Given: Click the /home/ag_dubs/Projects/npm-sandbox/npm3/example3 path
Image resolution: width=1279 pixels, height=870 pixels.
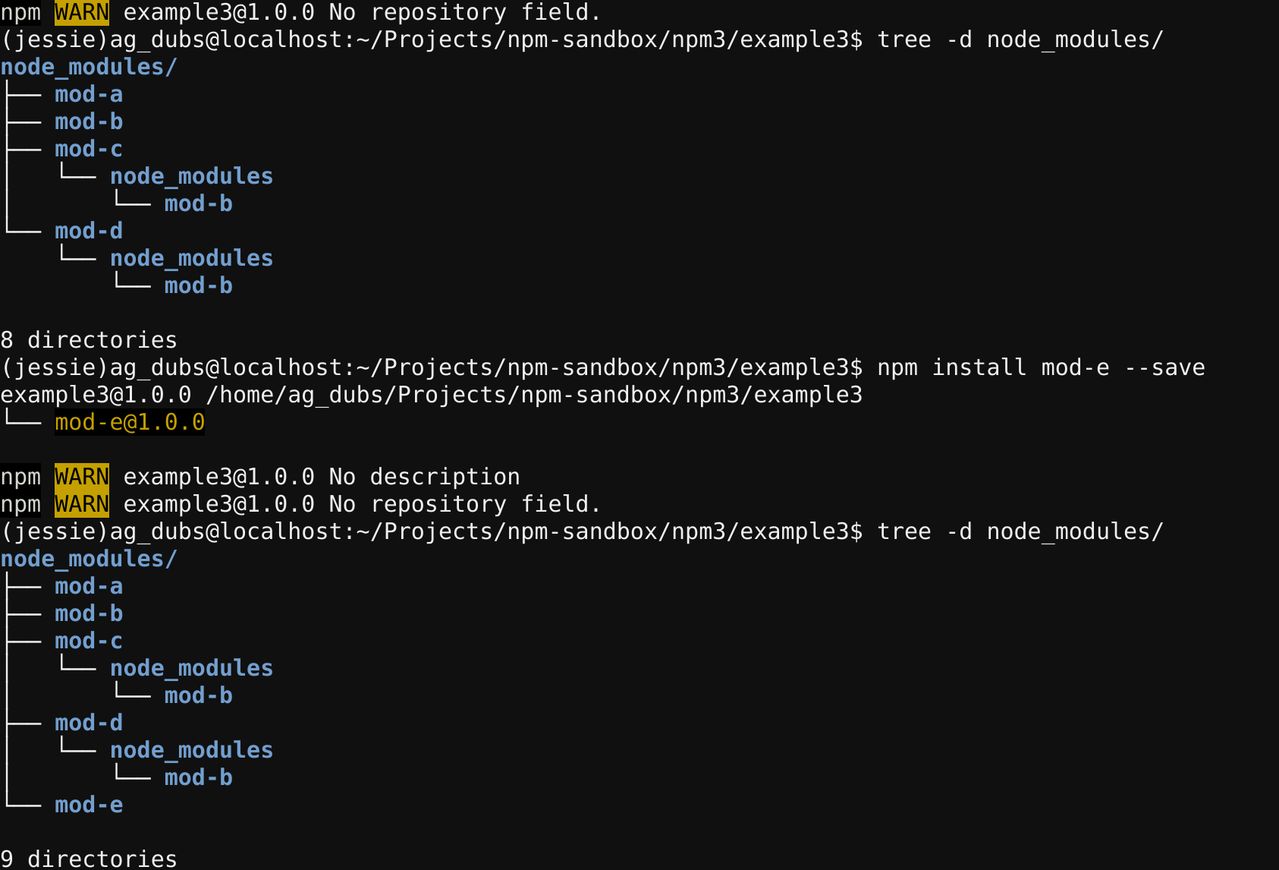Looking at the screenshot, I should point(540,395).
